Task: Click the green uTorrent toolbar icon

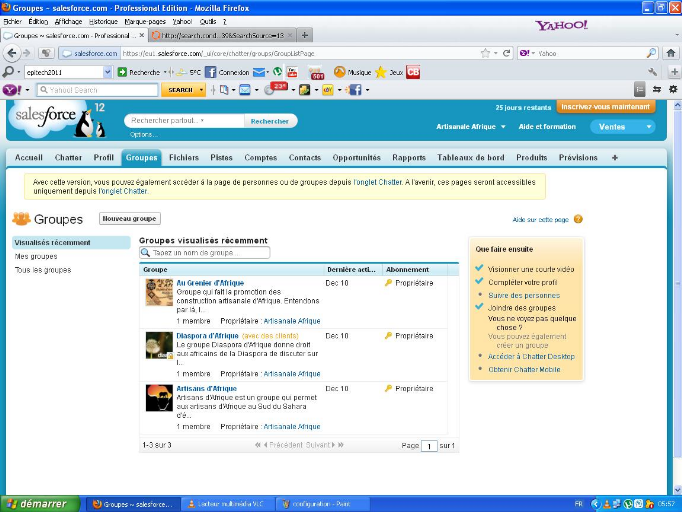Action: [x=277, y=72]
